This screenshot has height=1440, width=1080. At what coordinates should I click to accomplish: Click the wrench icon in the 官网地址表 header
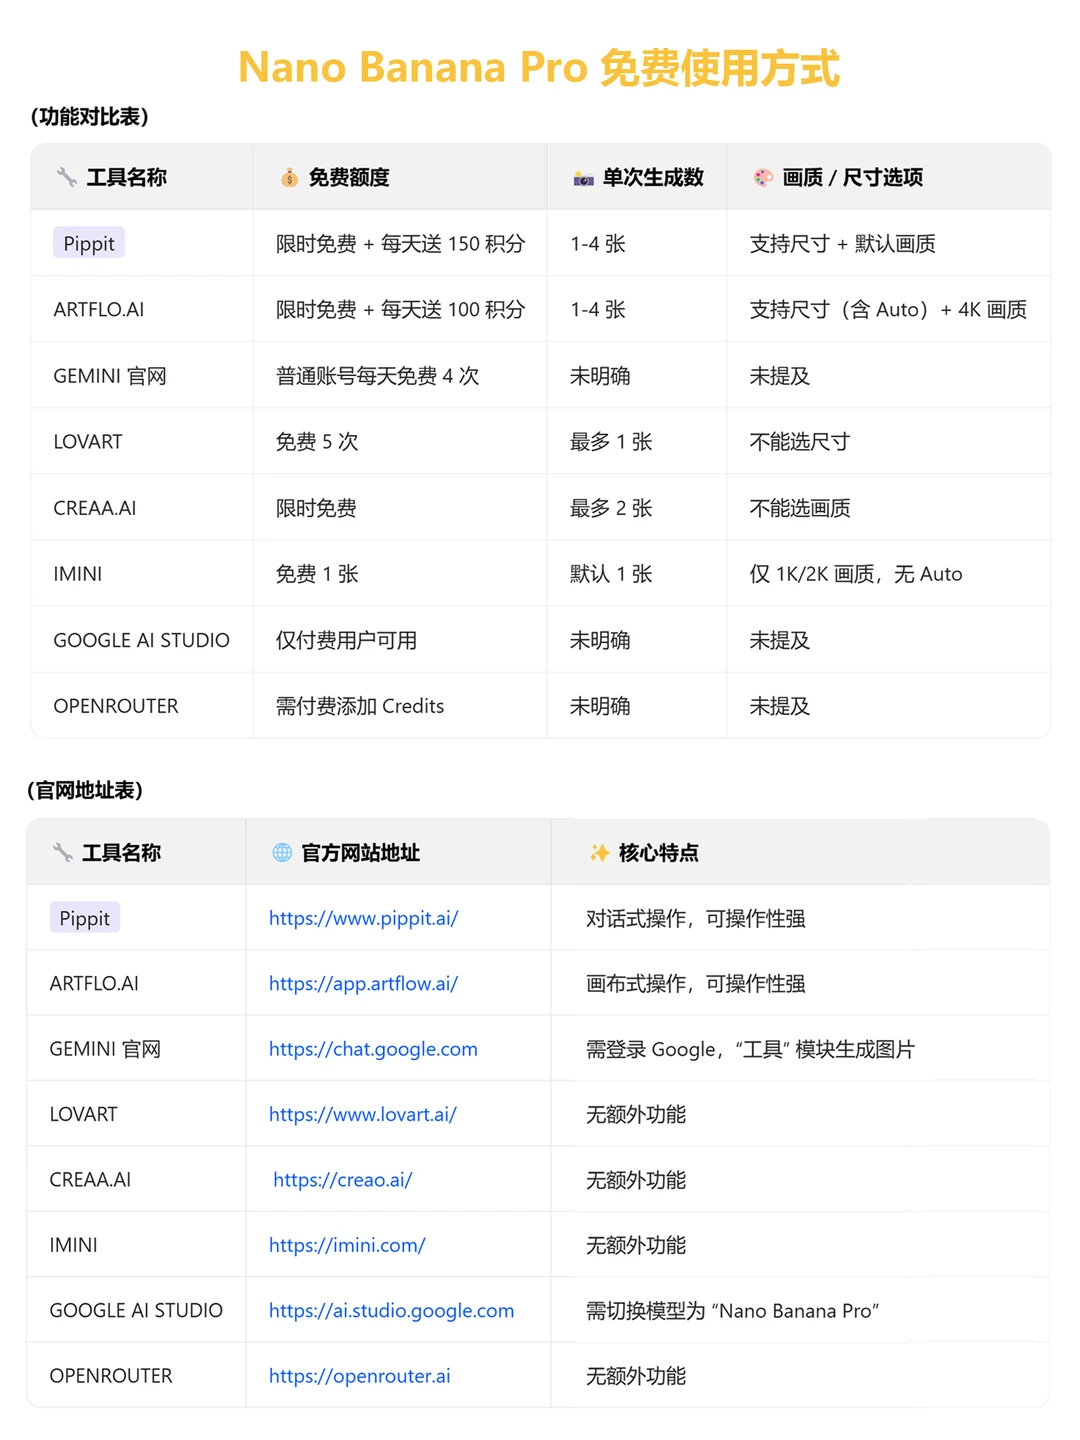coord(62,852)
